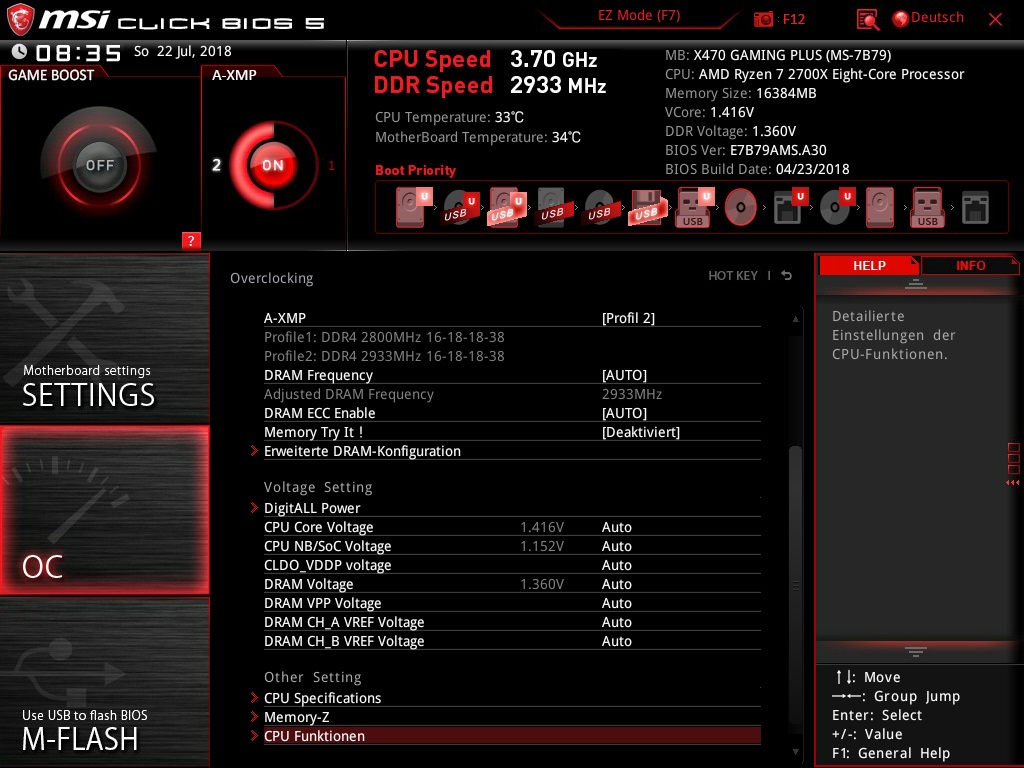Set CLDO_VDDP voltage Auto value

pyautogui.click(x=616, y=565)
